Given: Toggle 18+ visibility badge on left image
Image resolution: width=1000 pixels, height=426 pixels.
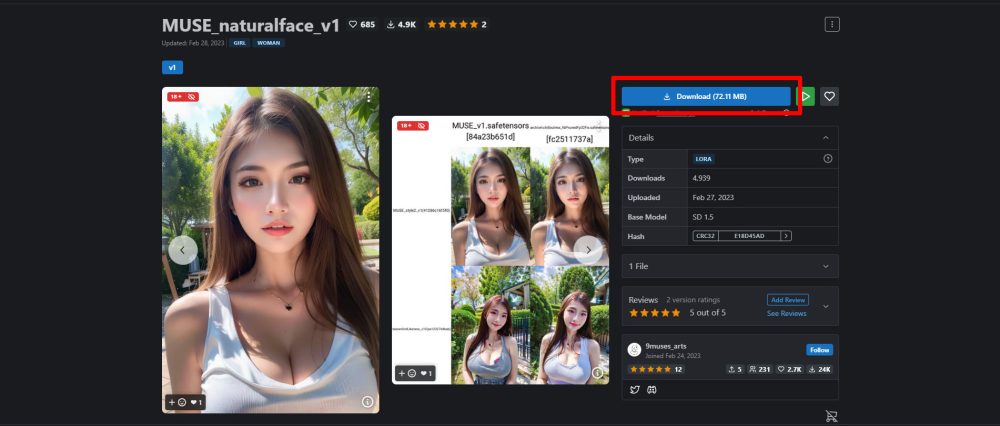Looking at the screenshot, I should click(183, 97).
